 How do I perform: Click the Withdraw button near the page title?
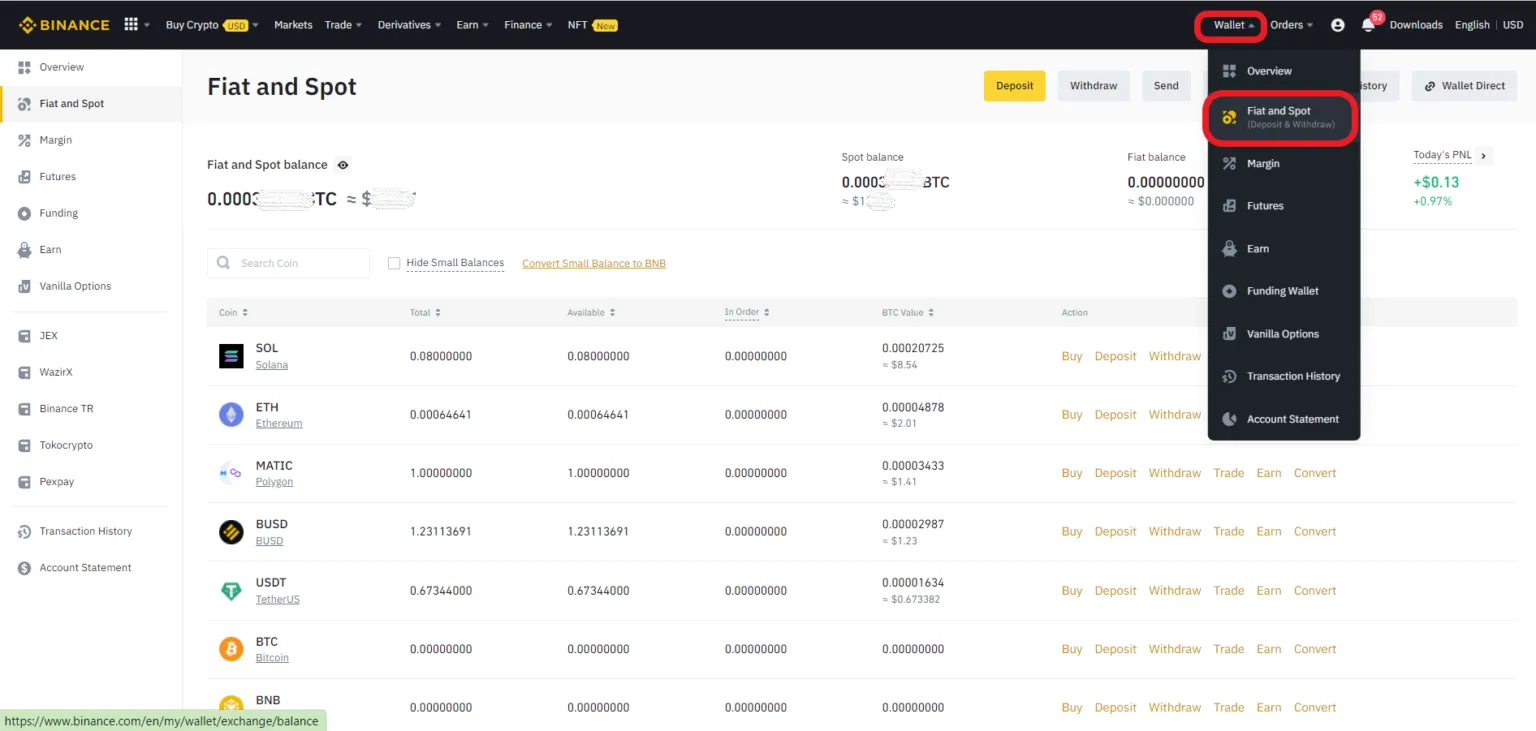[x=1094, y=86]
